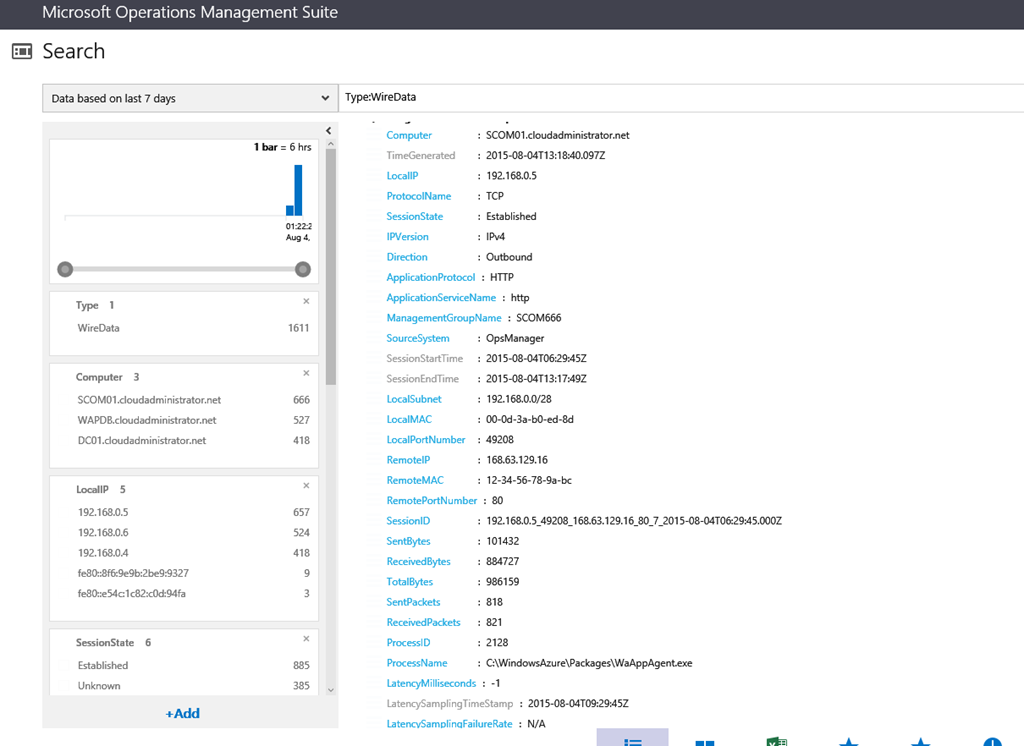Click the Excel export icon
Image resolution: width=1024 pixels, height=746 pixels.
click(x=777, y=741)
